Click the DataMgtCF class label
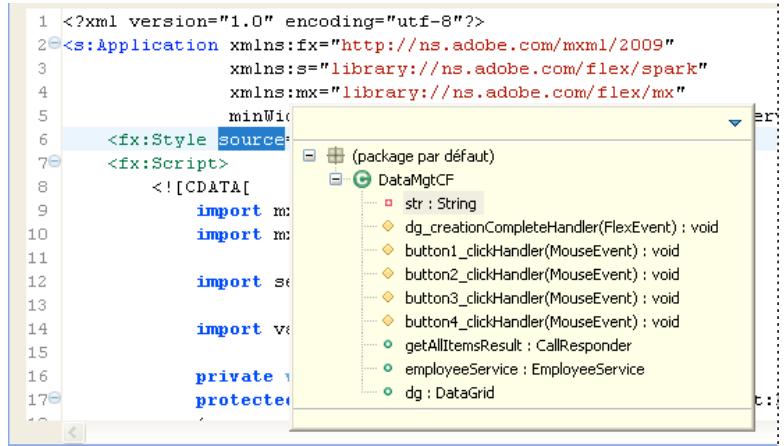The width and height of the screenshot is (784, 446). (416, 180)
